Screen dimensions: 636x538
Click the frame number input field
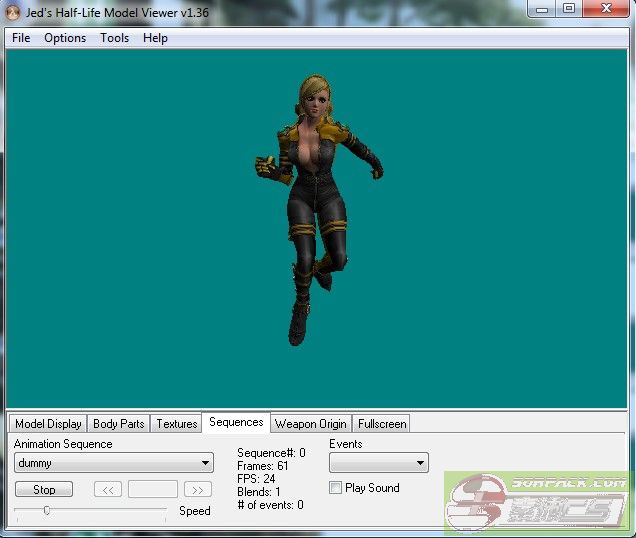(153, 489)
